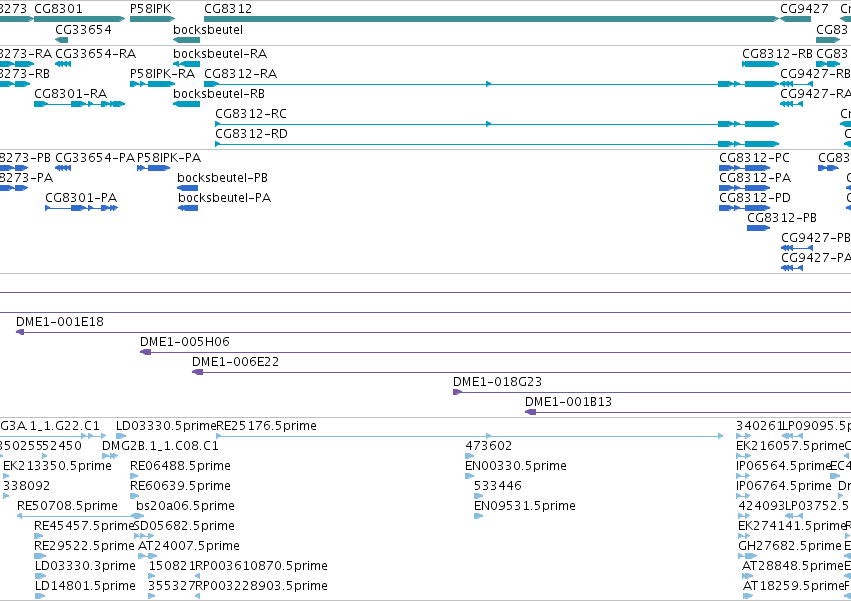Click EST EK274141.5prime
This screenshot has width=851, height=601.
(x=791, y=527)
